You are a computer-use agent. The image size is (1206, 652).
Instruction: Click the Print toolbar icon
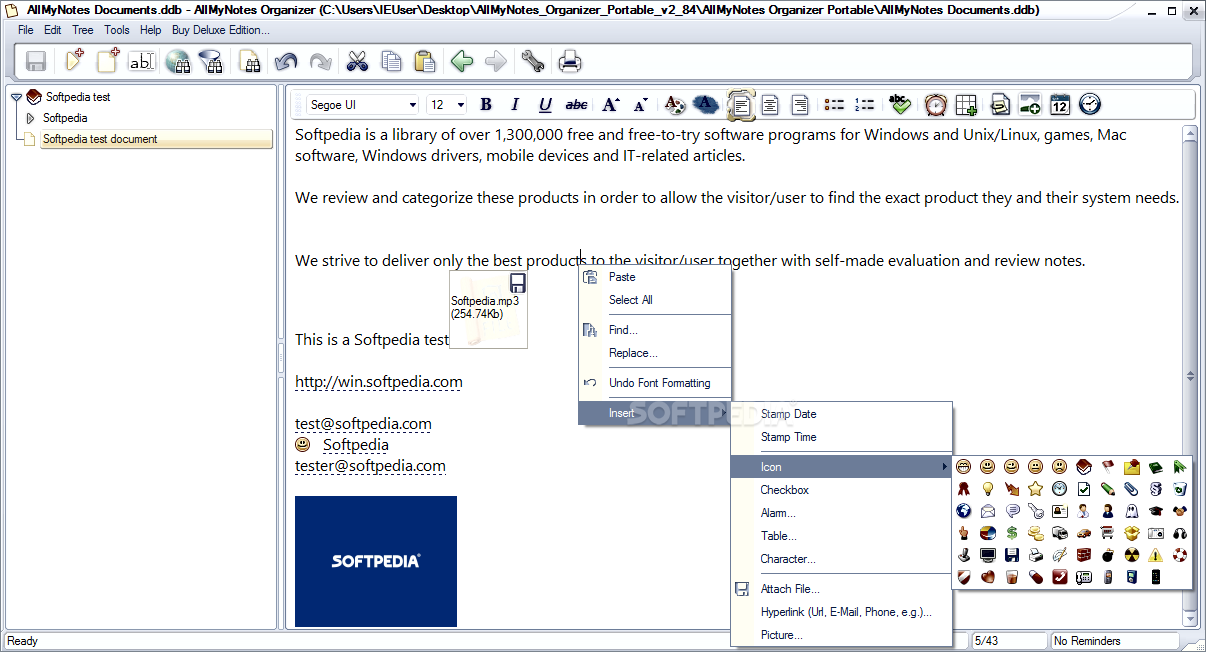[x=570, y=62]
